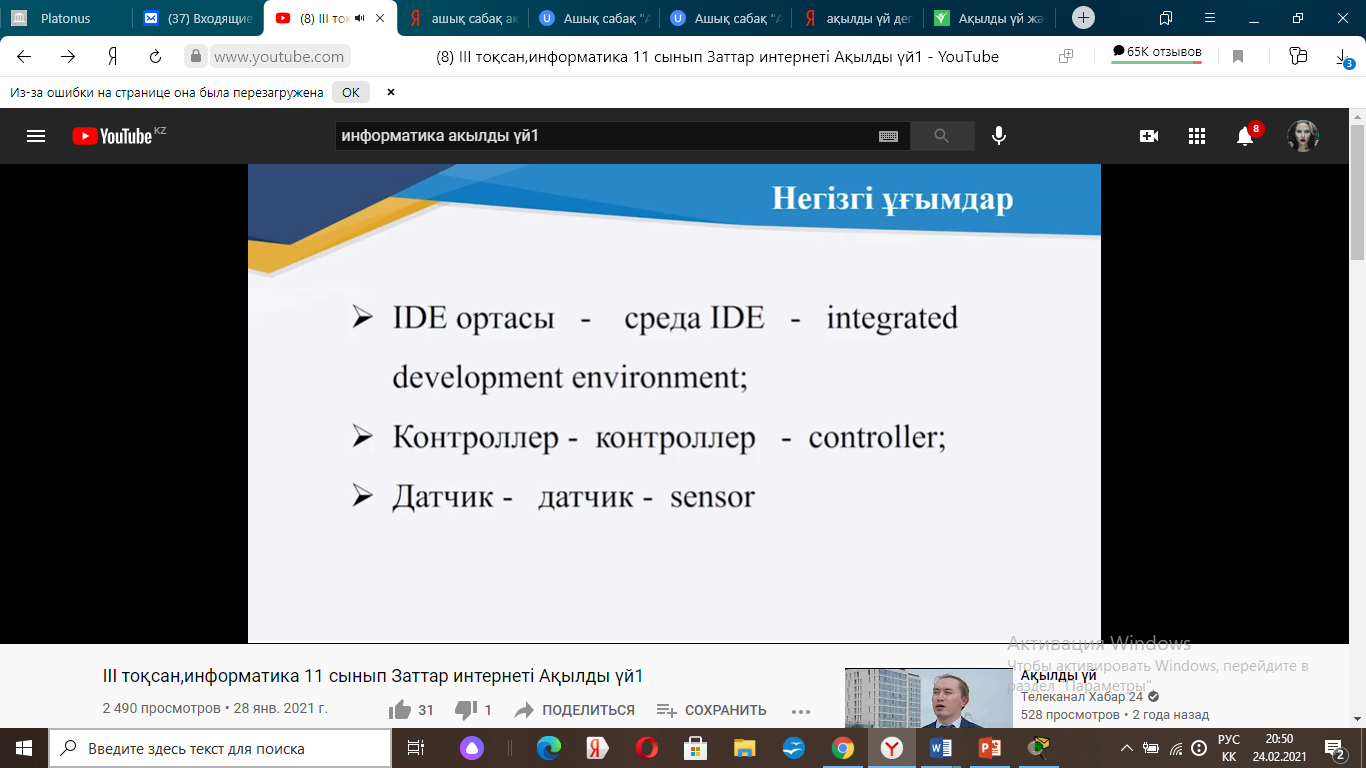Open the account avatar menu

pos(1302,136)
